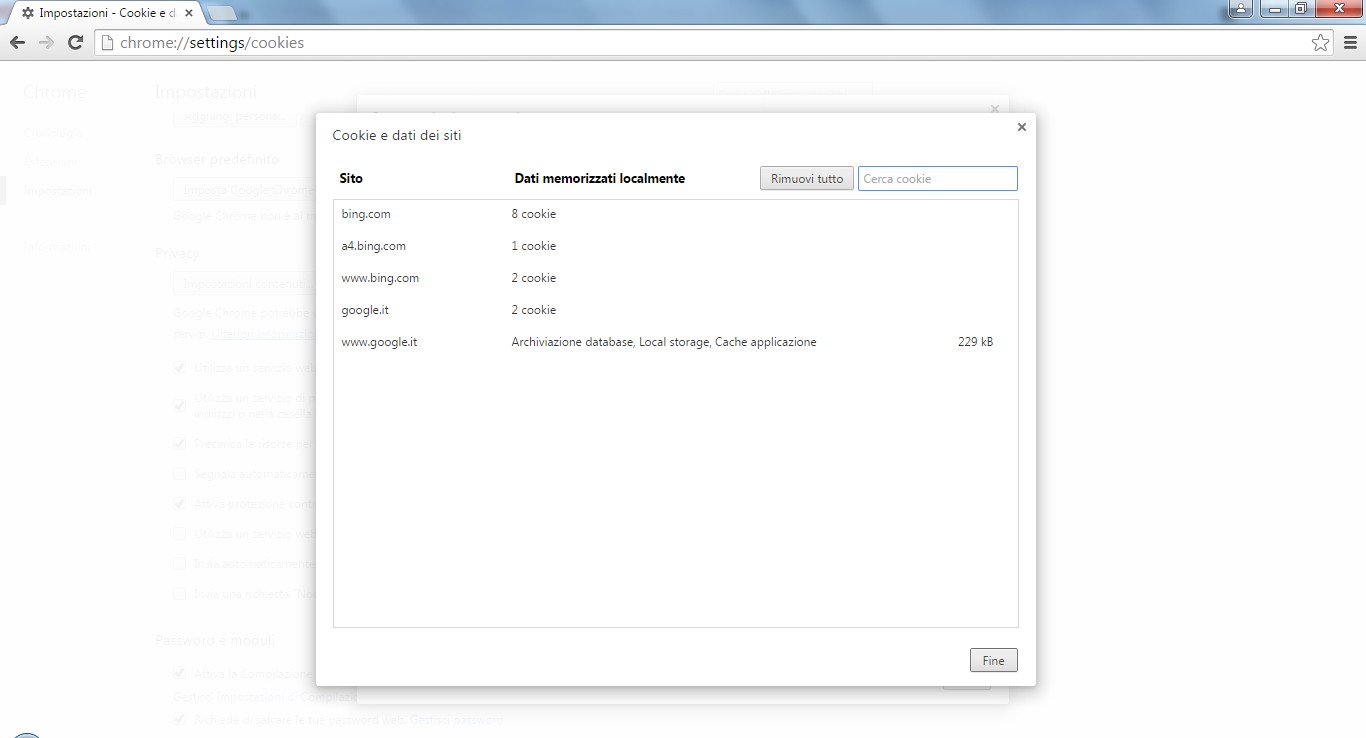The image size is (1366, 738).
Task: Click the Rimuovi tutto button
Action: tap(806, 178)
